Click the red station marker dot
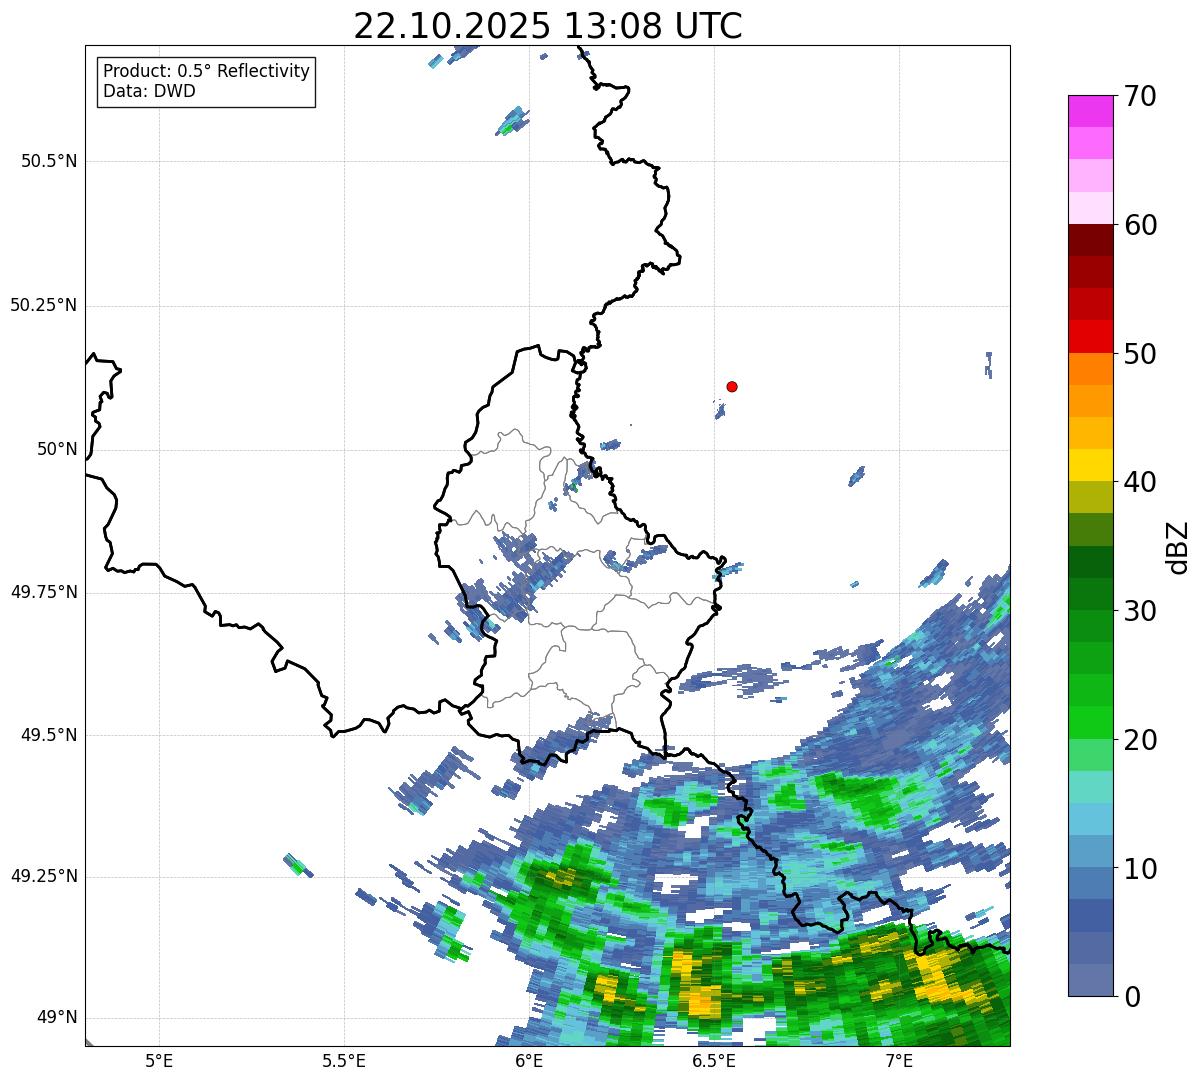1202x1081 pixels. coord(732,386)
